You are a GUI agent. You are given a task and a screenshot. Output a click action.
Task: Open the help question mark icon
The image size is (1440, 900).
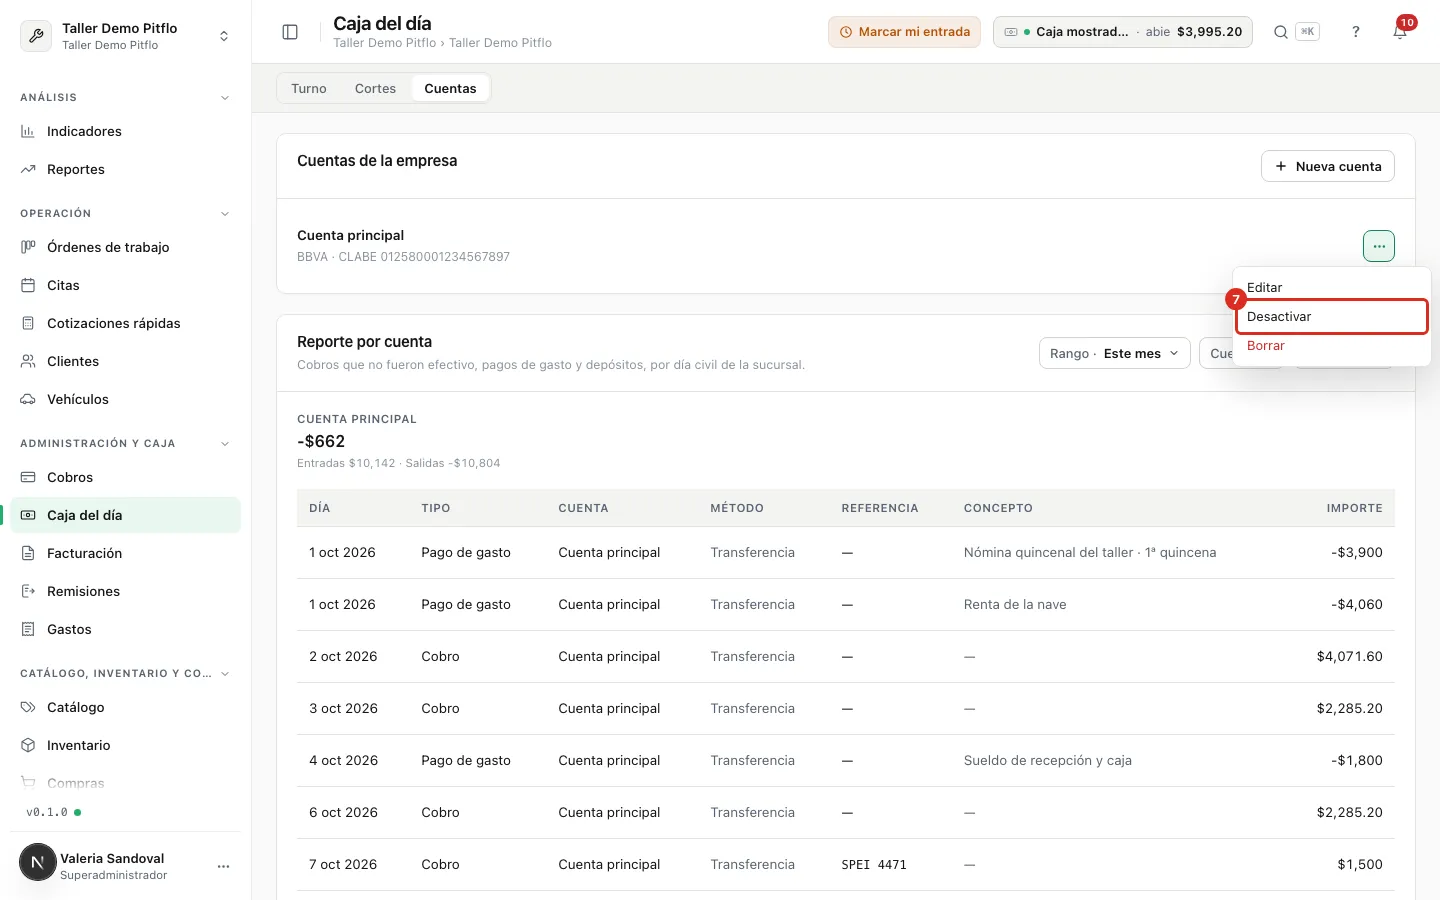tap(1356, 32)
